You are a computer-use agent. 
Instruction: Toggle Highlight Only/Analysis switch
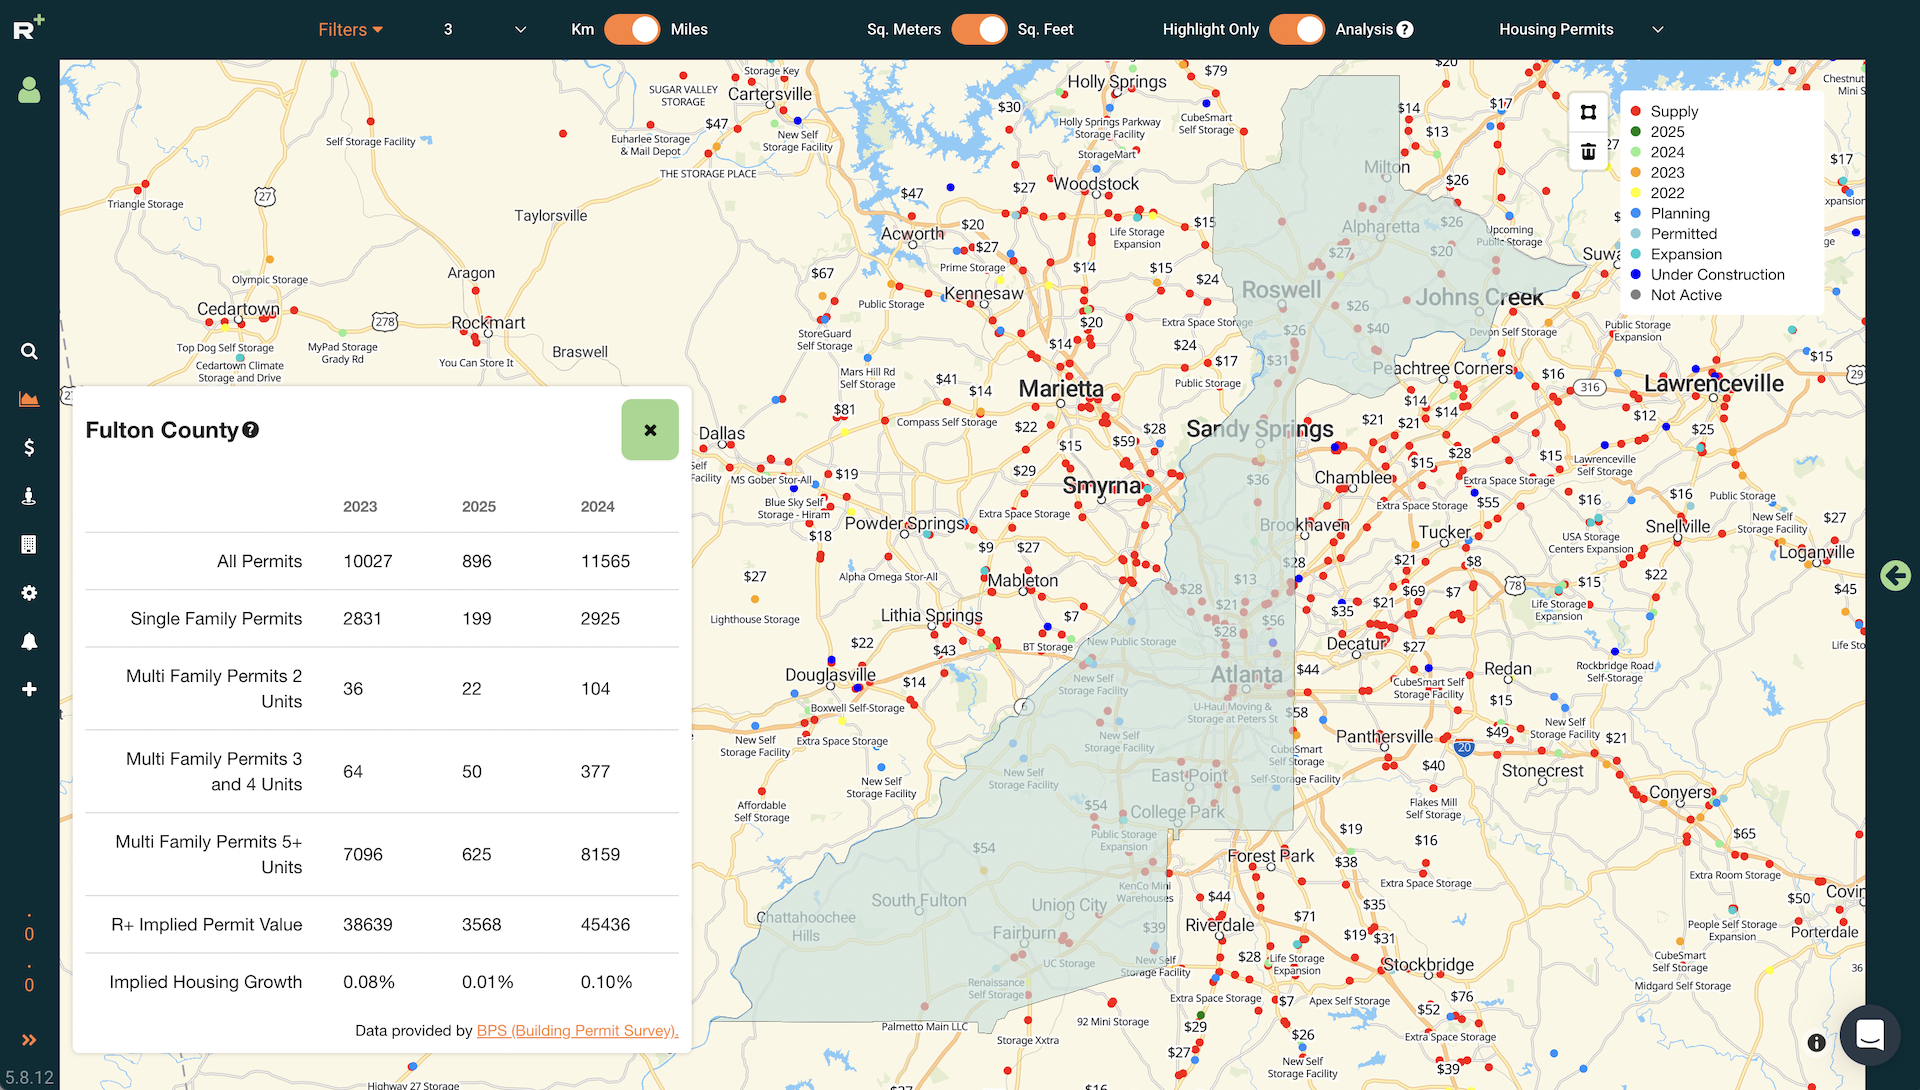[x=1297, y=29]
